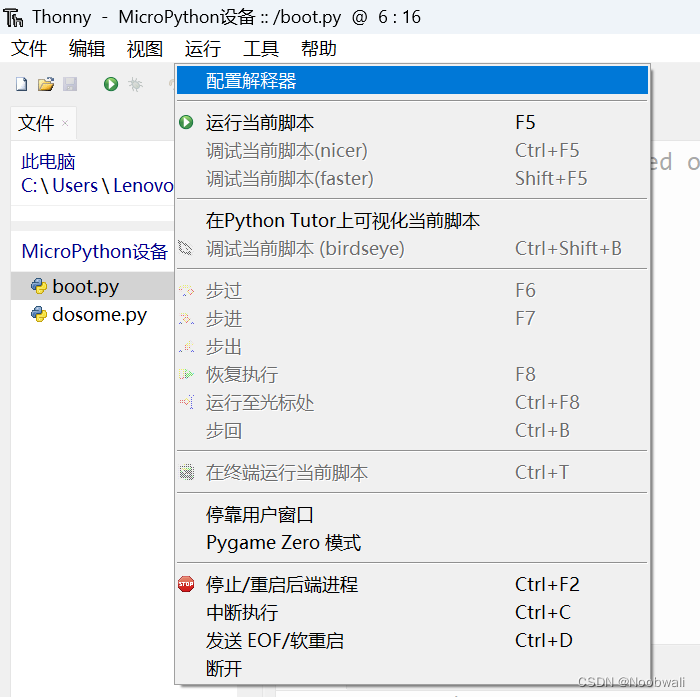Screen dimensions: 700x697
Task: Click the 运行至光标处 entry
Action: coord(412,403)
